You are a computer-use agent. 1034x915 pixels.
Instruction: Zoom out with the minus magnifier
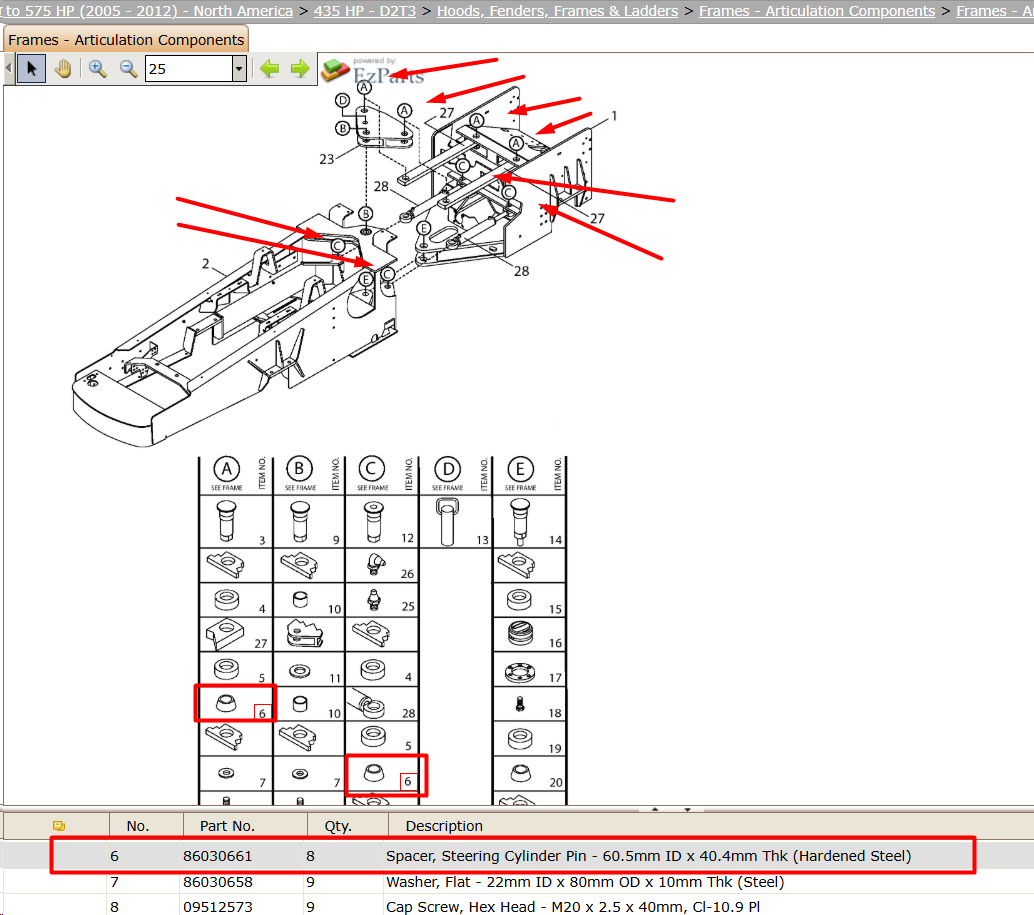click(x=128, y=69)
